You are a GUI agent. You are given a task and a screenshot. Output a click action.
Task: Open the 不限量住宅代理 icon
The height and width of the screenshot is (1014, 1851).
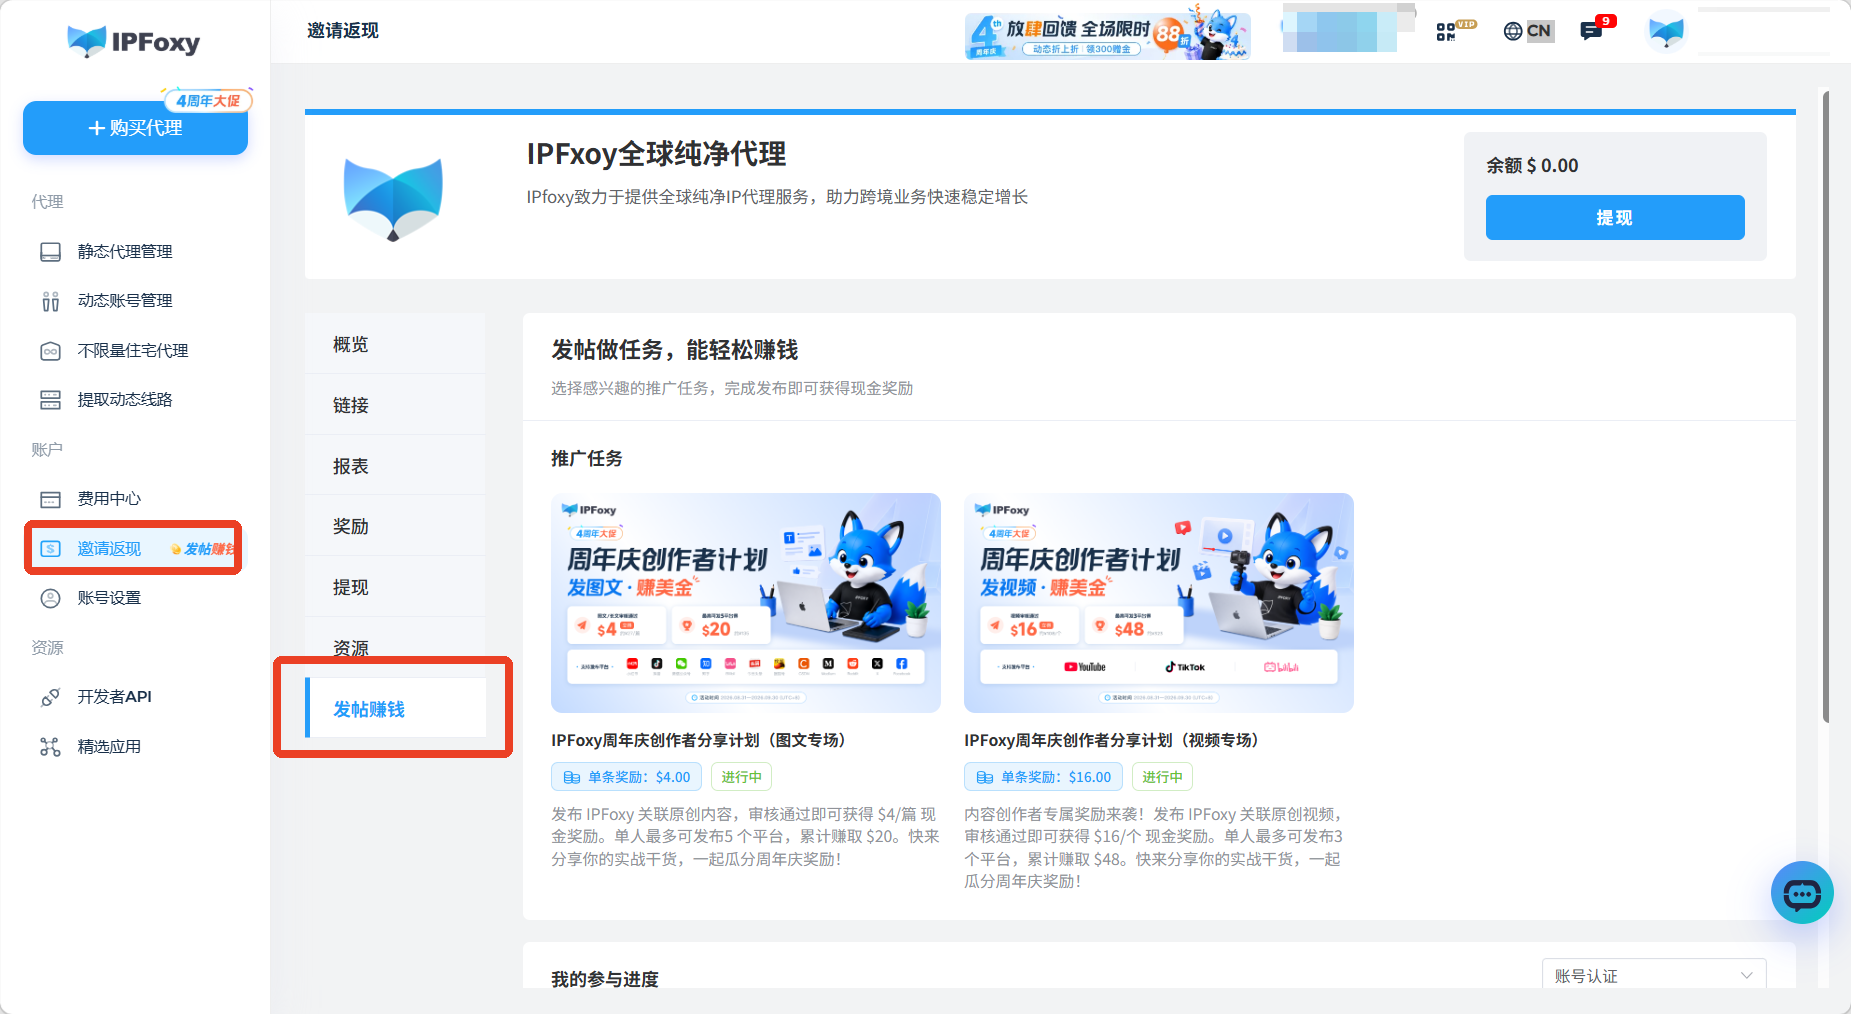(50, 351)
